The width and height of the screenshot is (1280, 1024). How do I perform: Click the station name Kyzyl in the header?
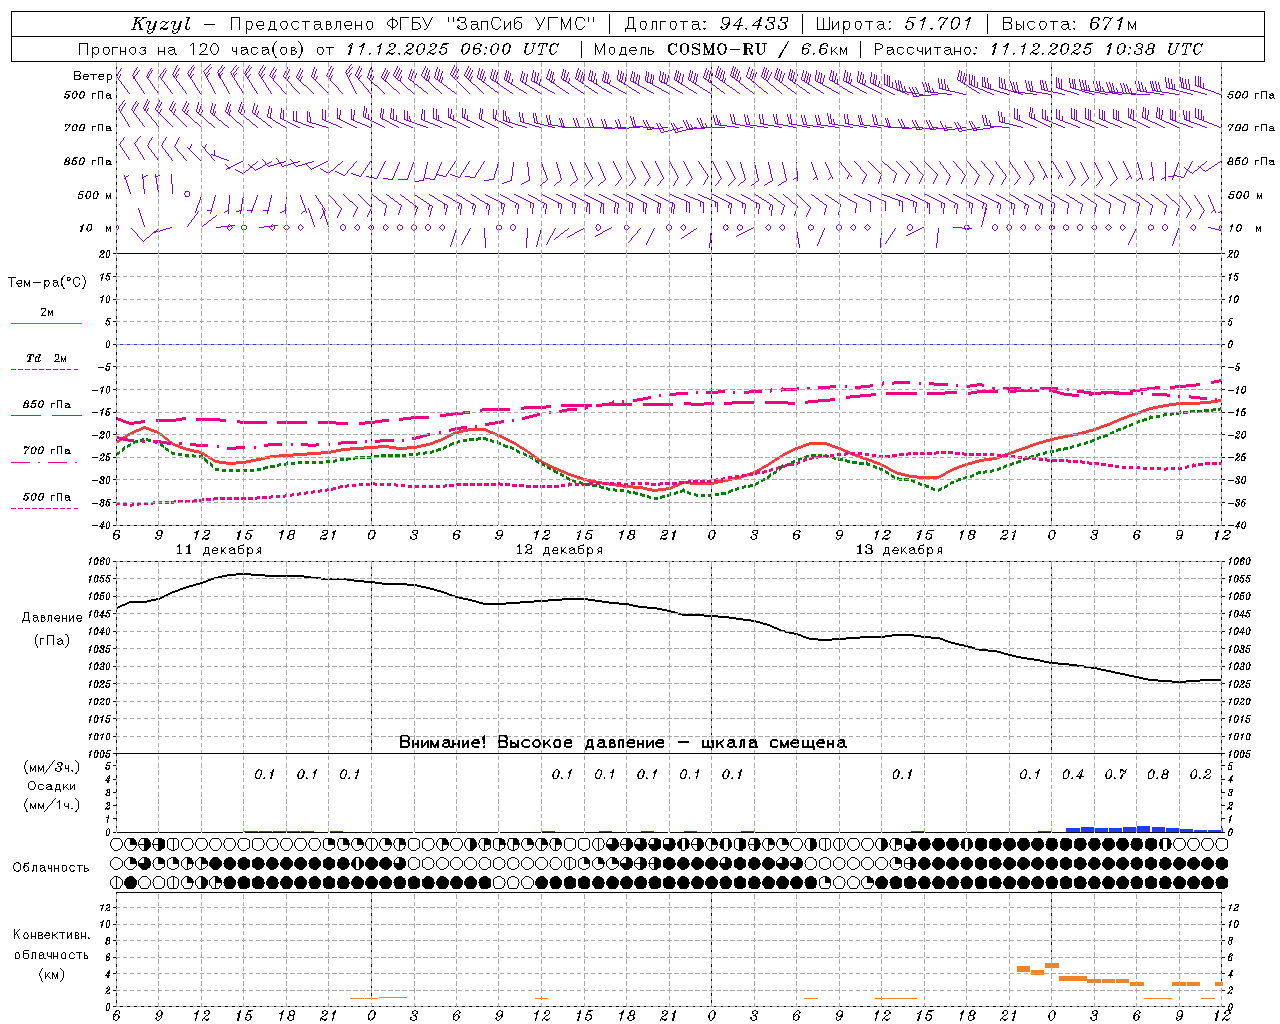point(161,24)
